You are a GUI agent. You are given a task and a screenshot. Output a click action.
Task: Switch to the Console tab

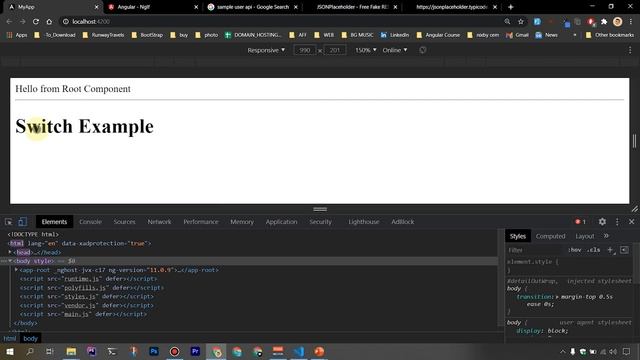click(90, 222)
